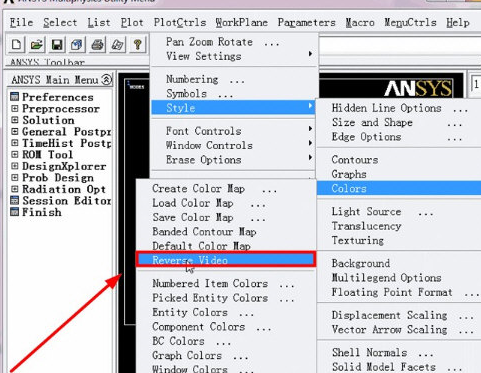Image resolution: width=481 pixels, height=373 pixels.
Task: Open the File menu in the menu bar
Action: [21, 23]
